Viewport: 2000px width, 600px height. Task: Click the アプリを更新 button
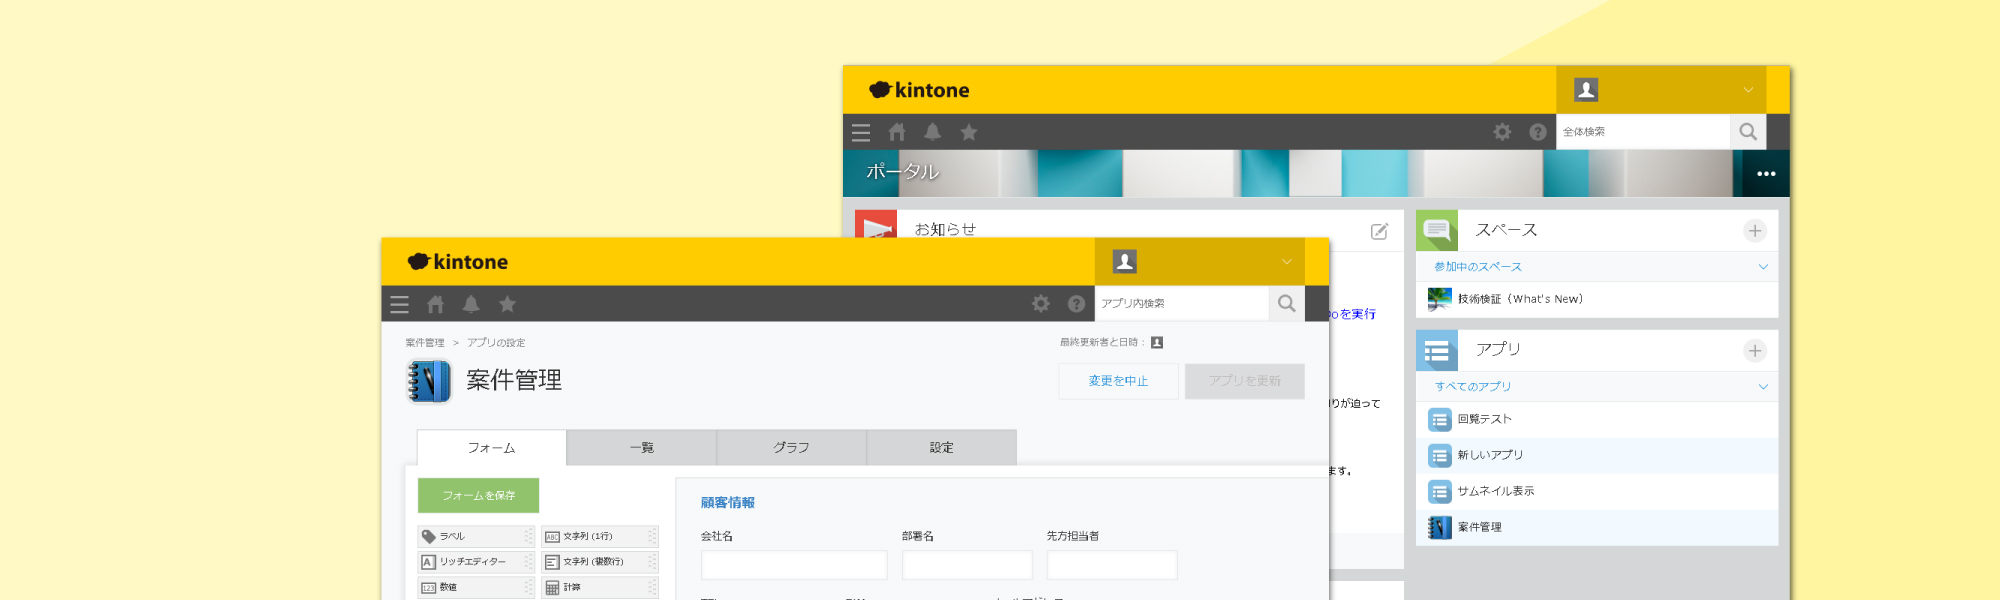(x=1245, y=381)
